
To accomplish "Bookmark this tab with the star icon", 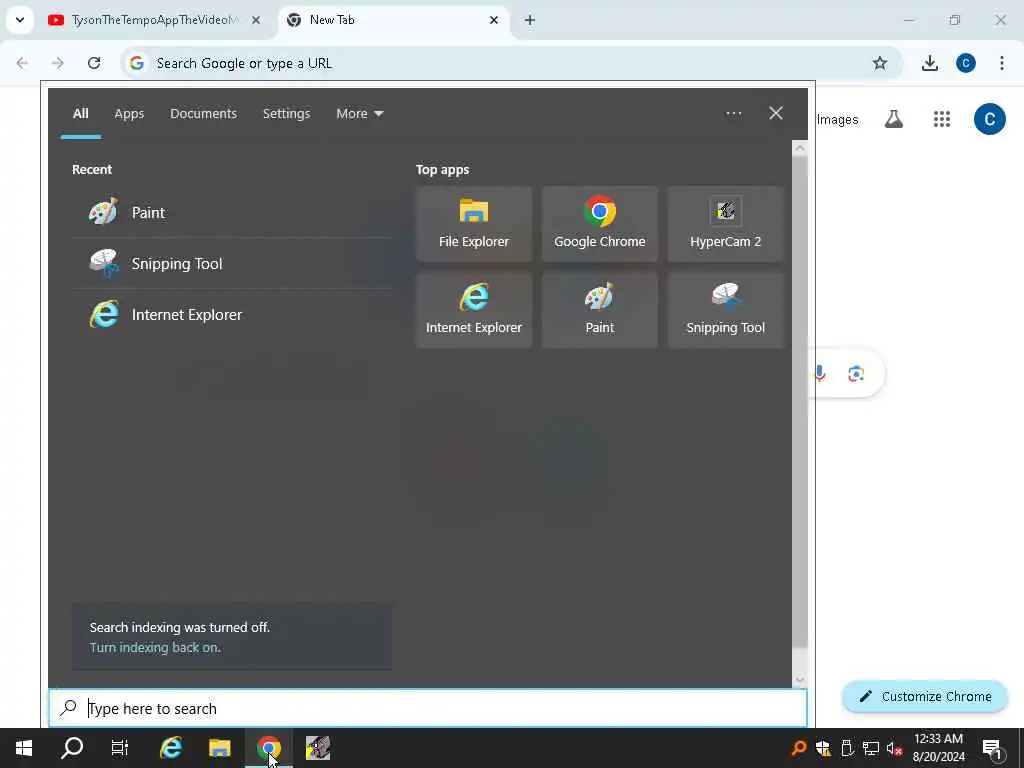I will click(x=880, y=63).
